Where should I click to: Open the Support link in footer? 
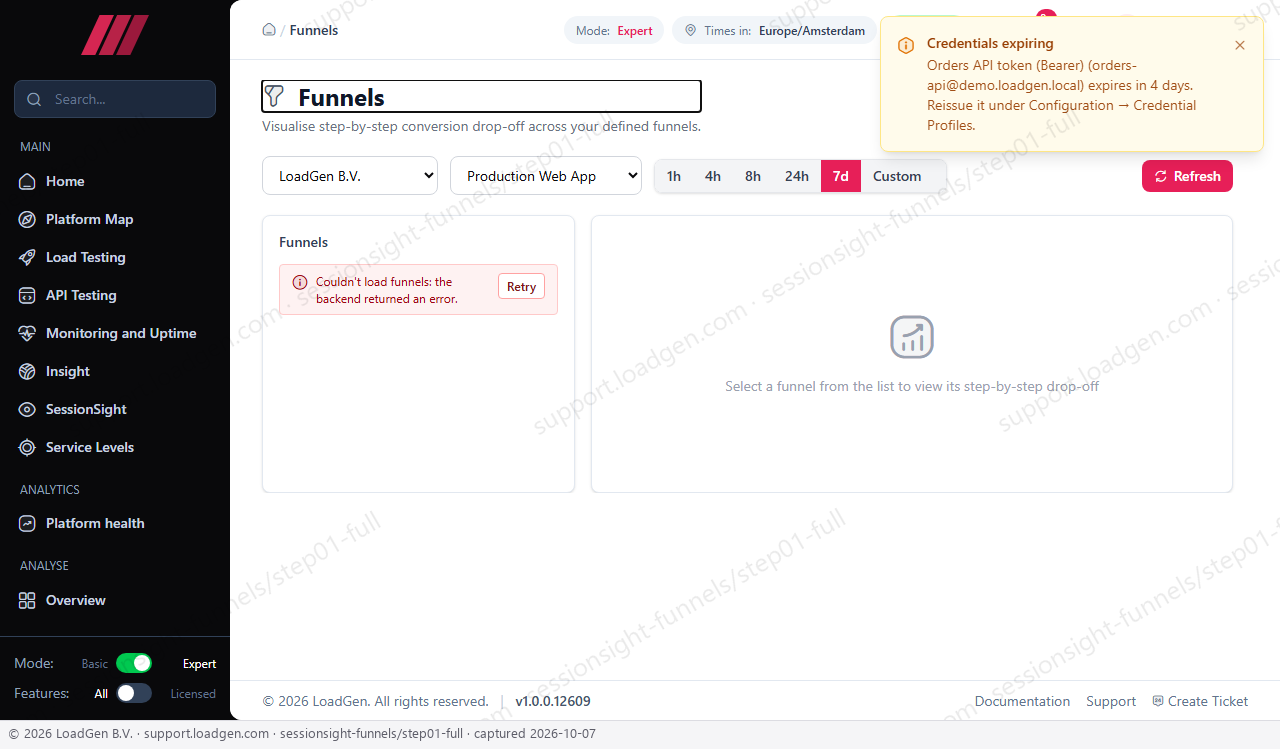click(1111, 701)
